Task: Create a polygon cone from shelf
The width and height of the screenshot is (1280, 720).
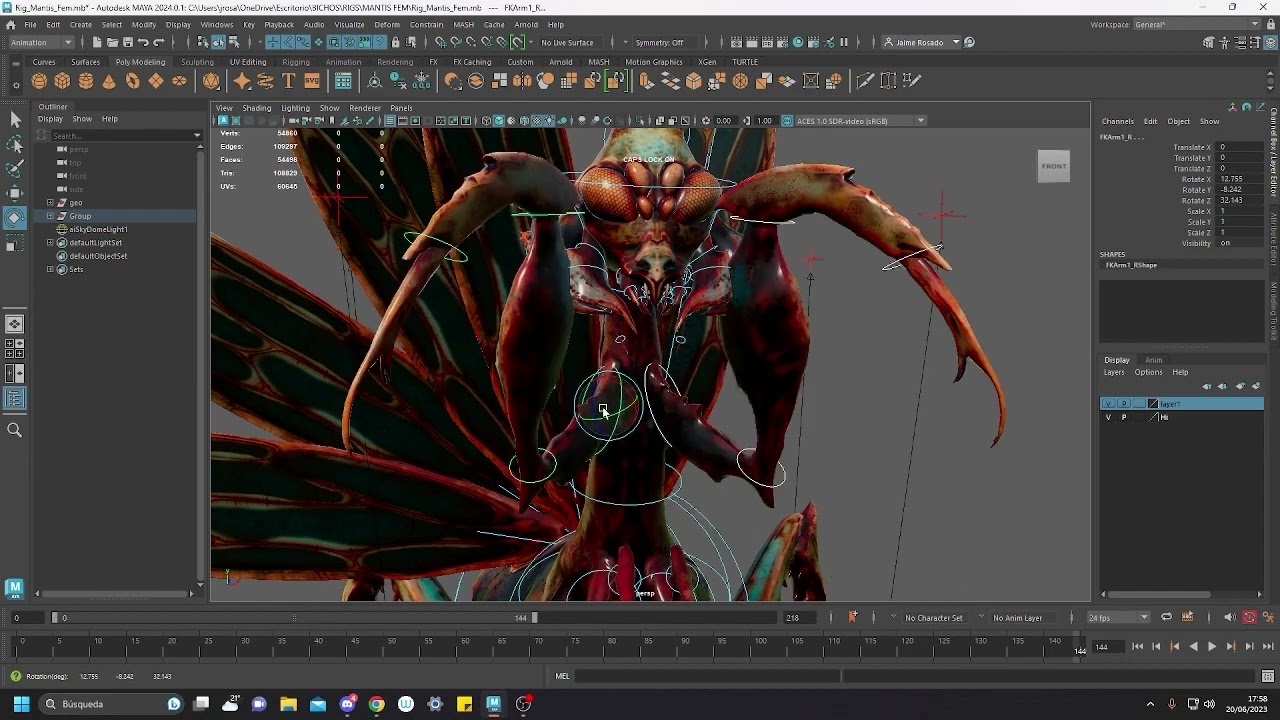Action: point(109,81)
